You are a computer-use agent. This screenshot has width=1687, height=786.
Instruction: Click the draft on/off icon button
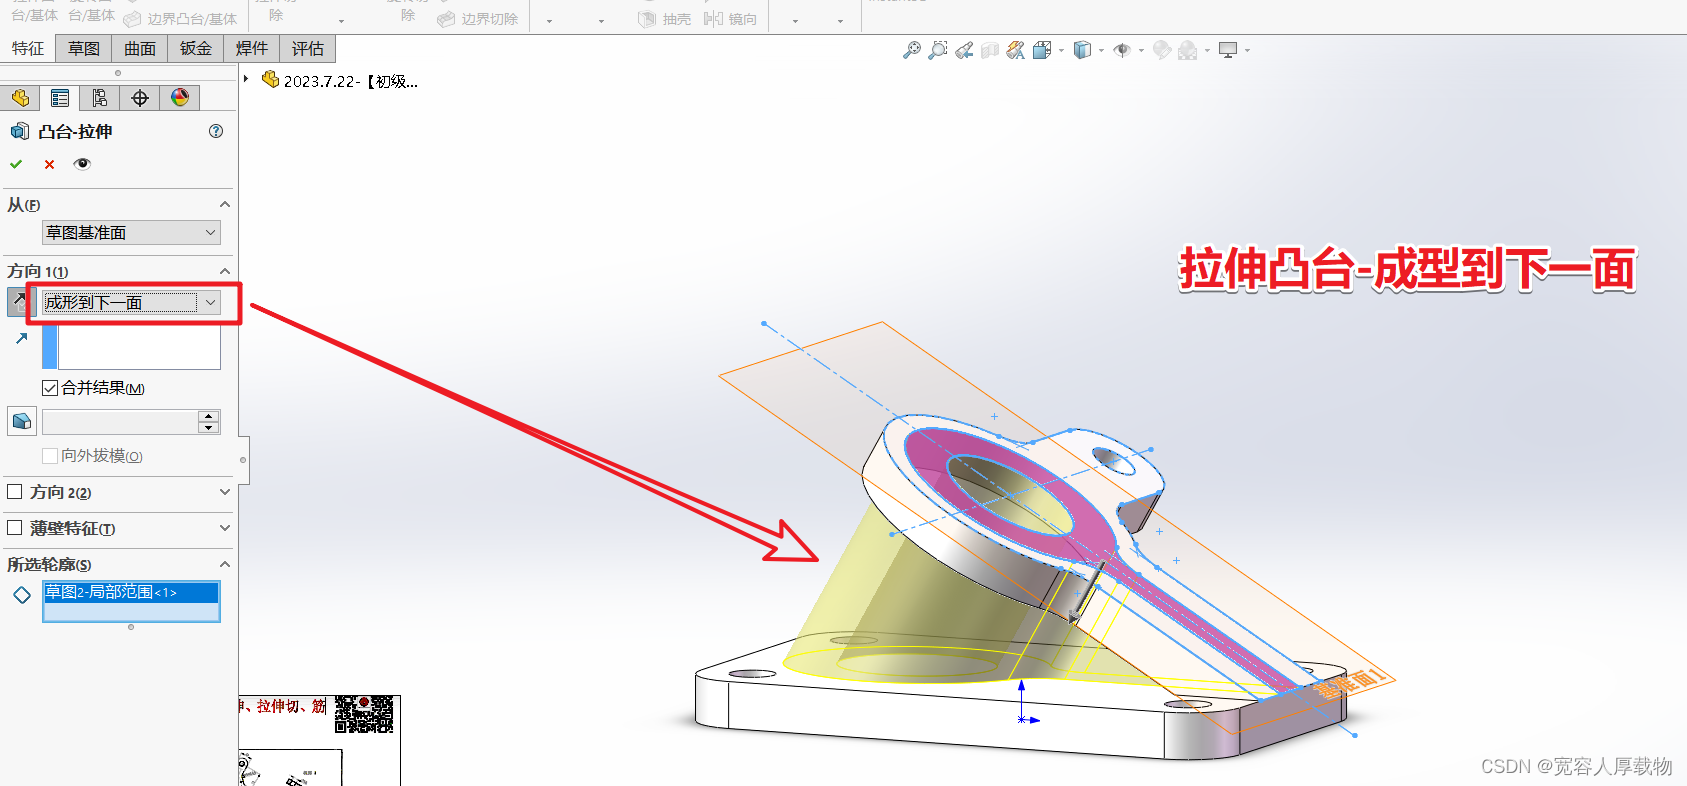coord(22,421)
